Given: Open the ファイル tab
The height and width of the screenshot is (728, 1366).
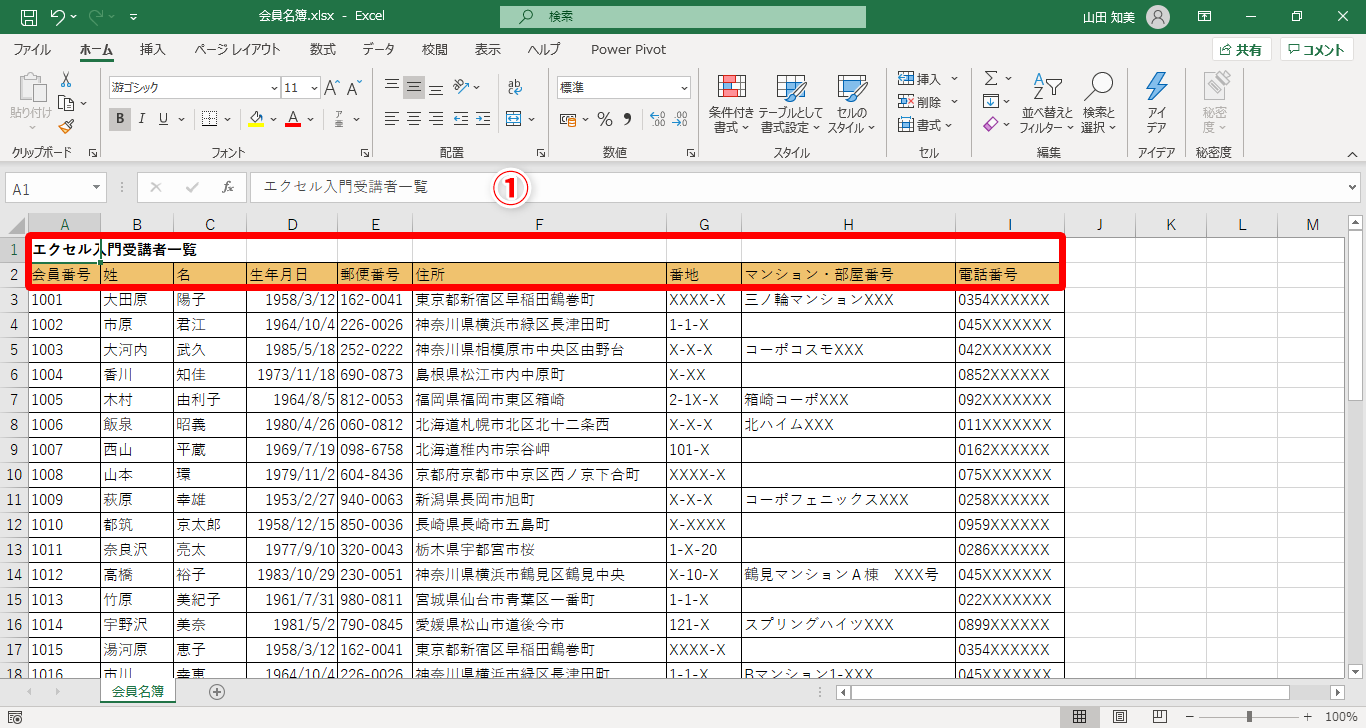Looking at the screenshot, I should tap(32, 50).
